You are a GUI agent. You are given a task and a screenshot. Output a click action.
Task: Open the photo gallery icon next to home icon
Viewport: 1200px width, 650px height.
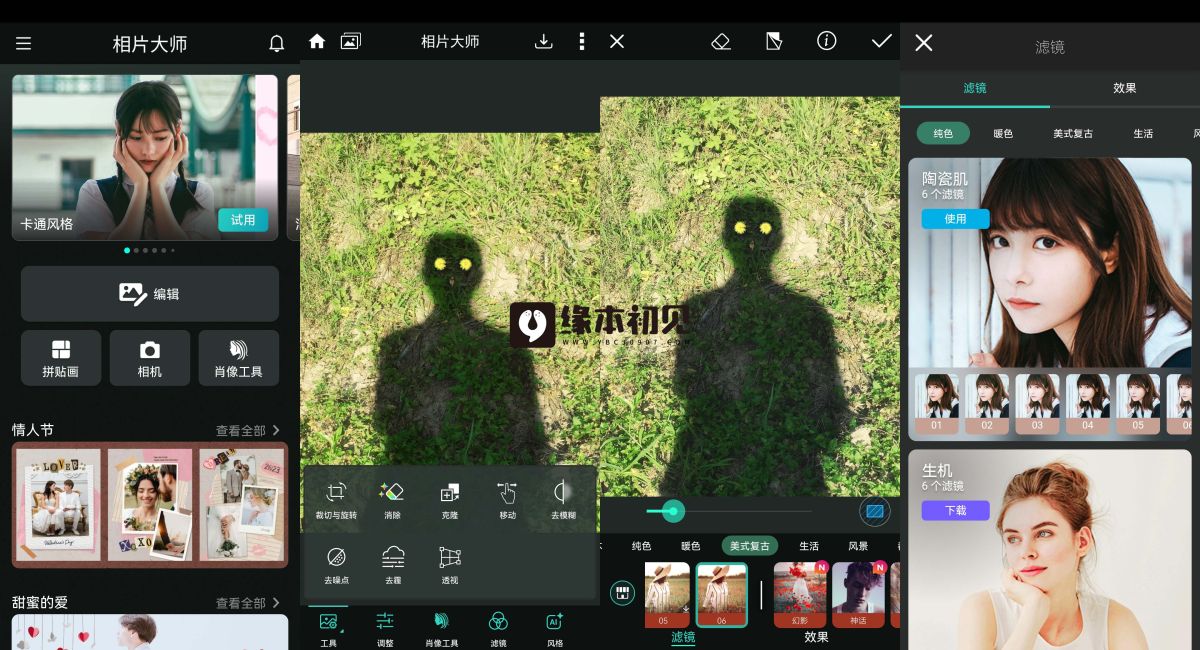click(x=350, y=42)
